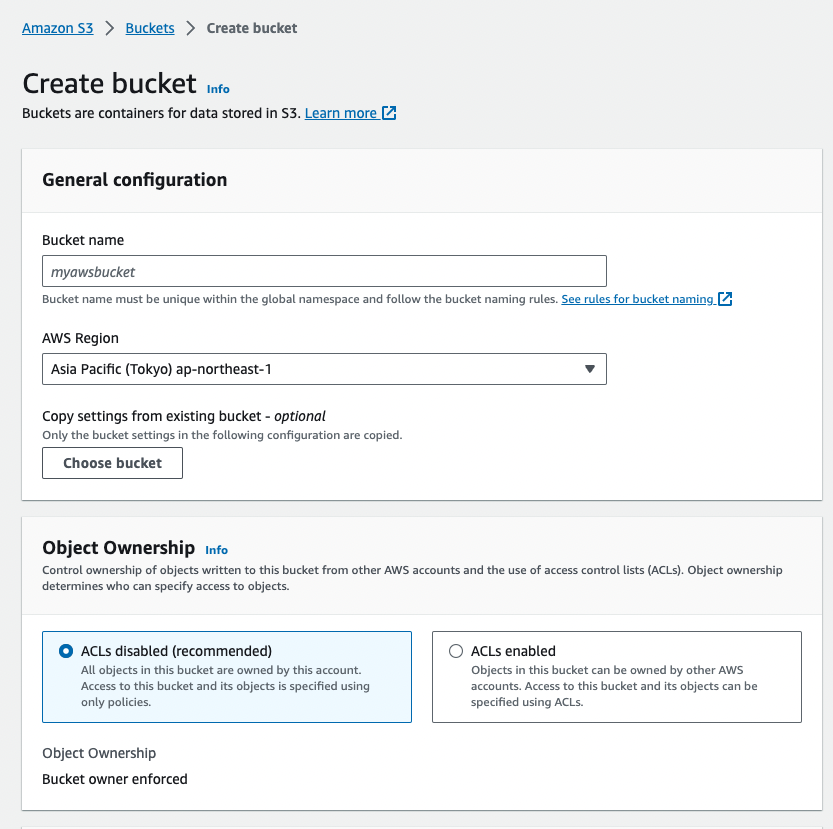Open the Learn more link
Image resolution: width=833 pixels, height=829 pixels.
tap(340, 113)
